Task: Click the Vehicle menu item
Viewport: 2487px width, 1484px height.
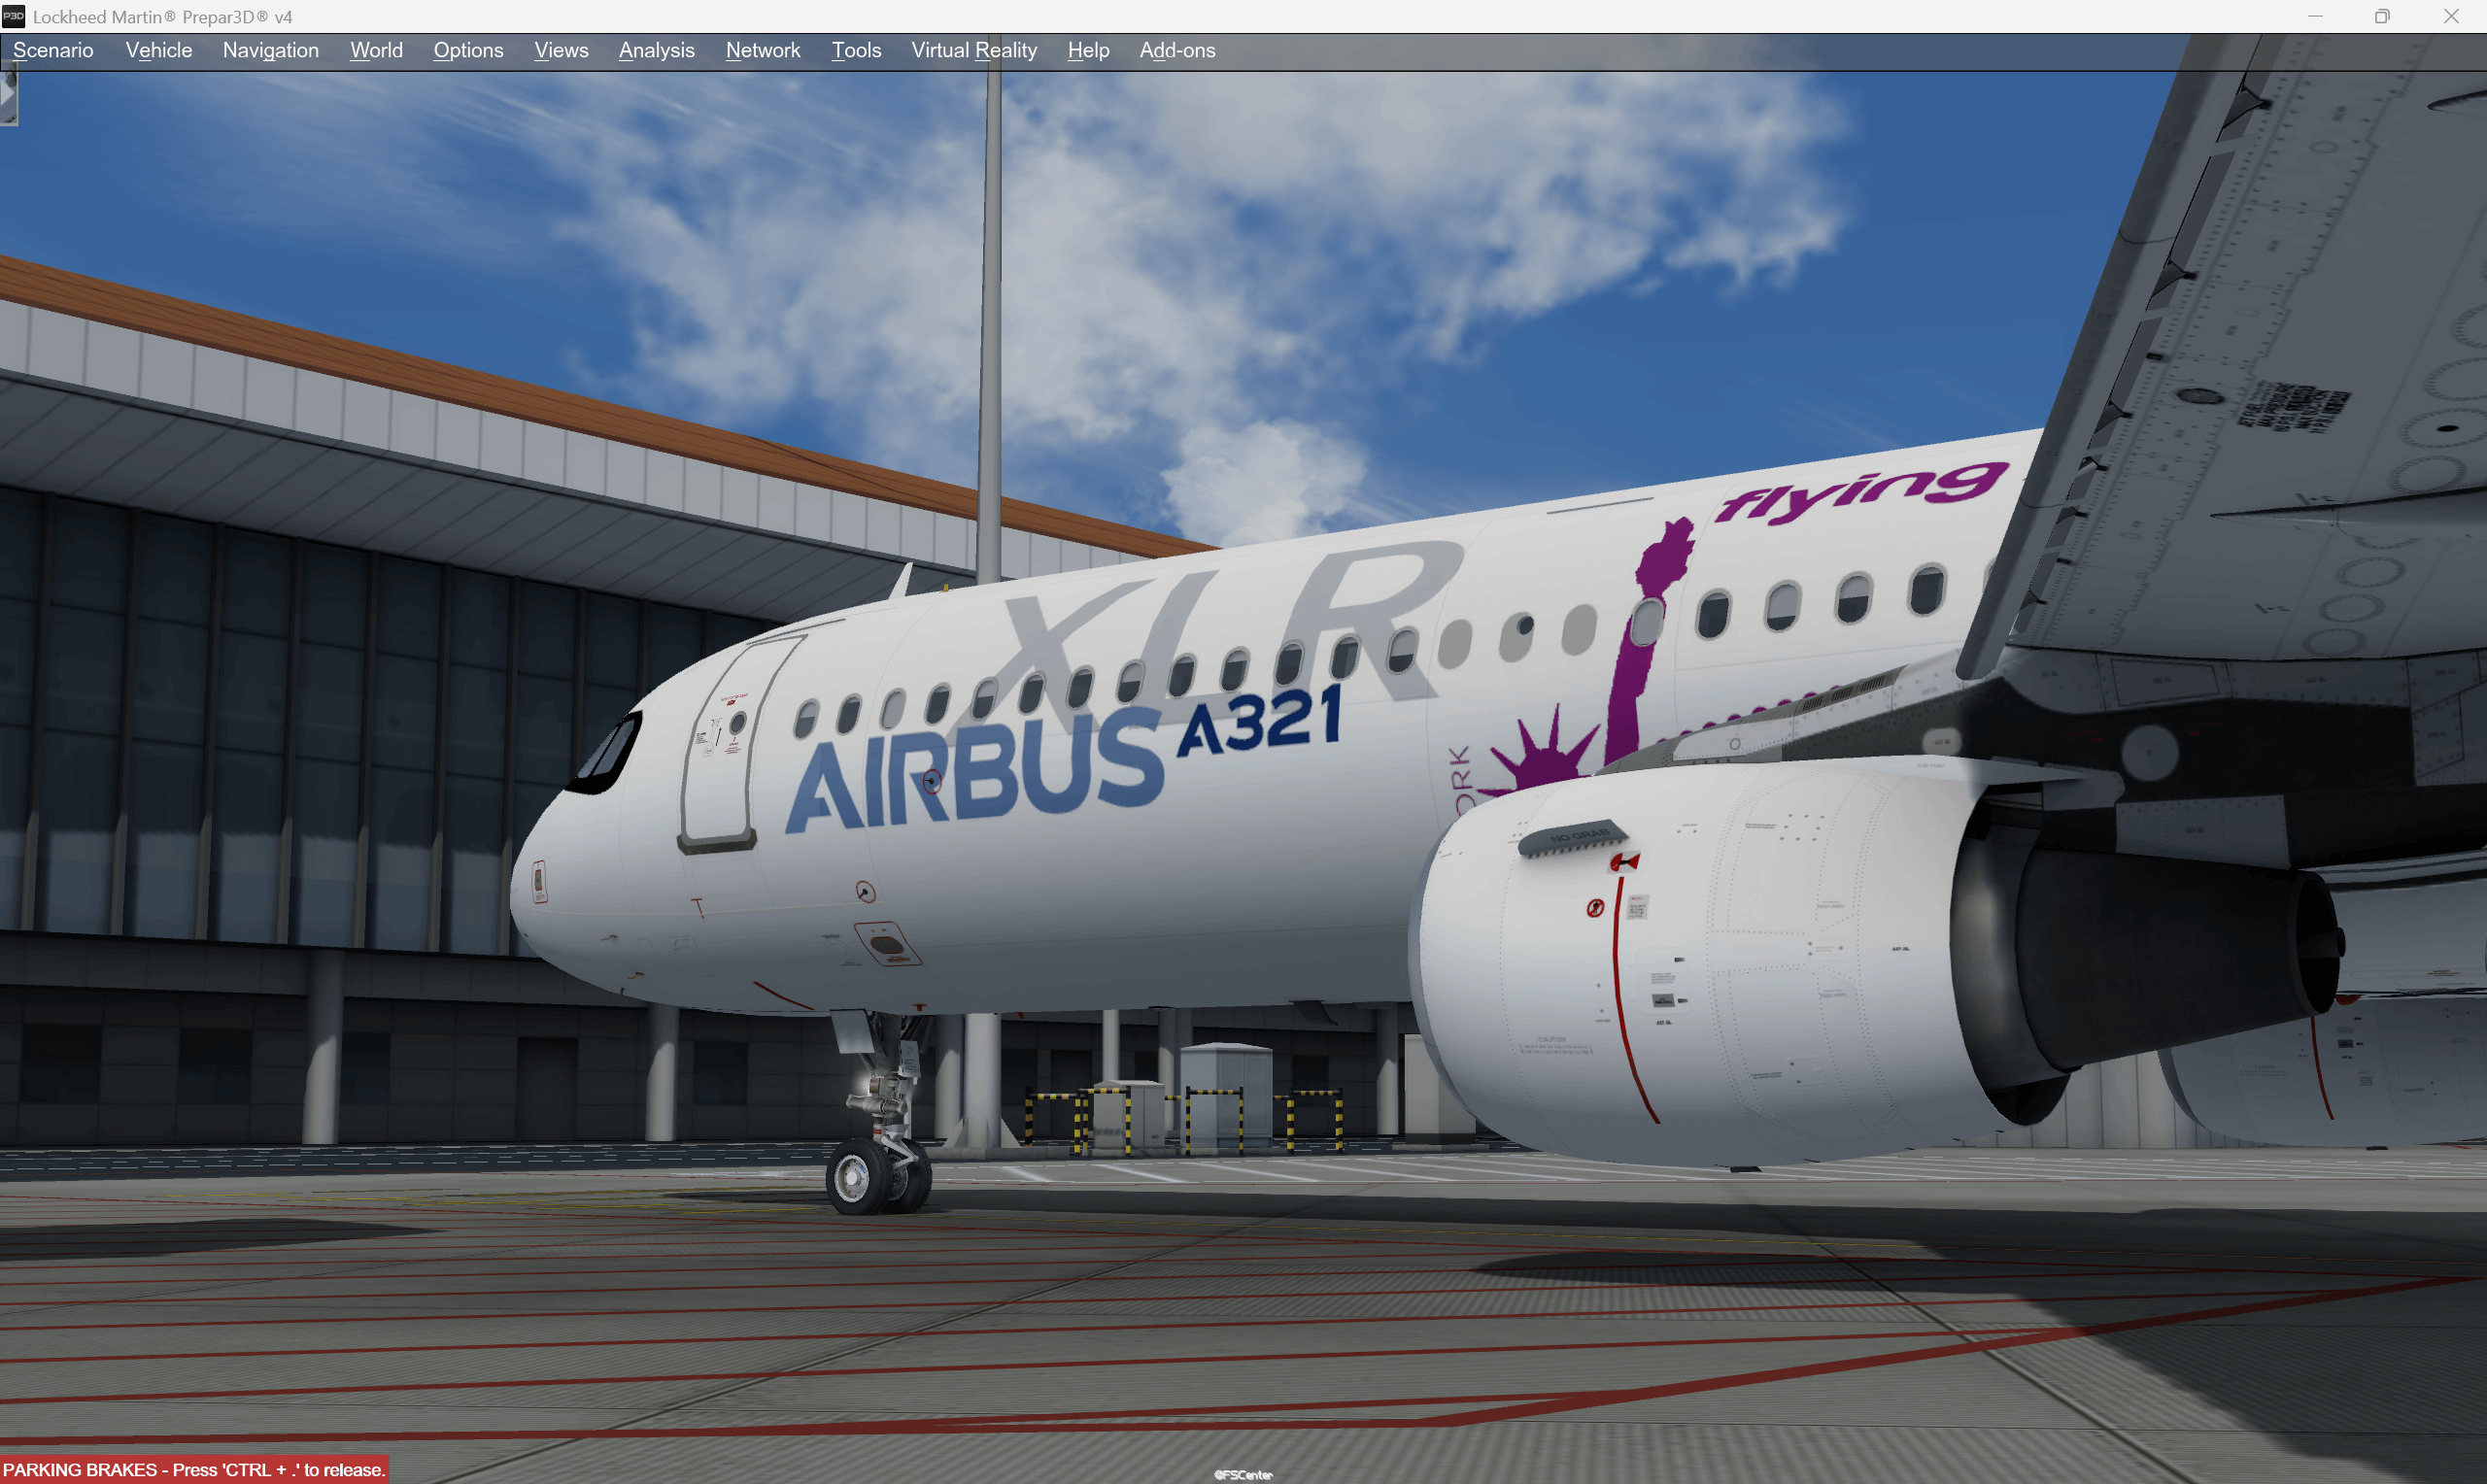Action: pyautogui.click(x=159, y=50)
